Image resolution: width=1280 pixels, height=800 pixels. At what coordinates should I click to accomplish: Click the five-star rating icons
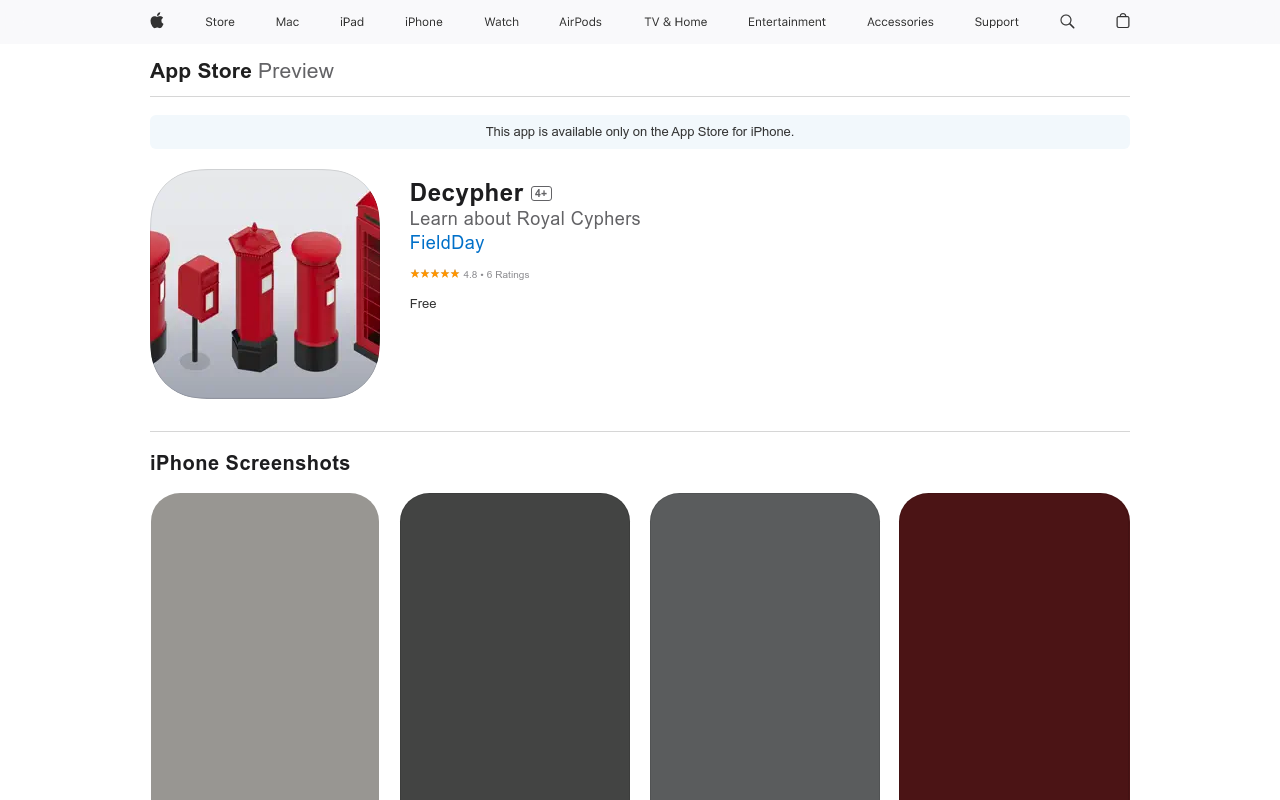(x=434, y=274)
